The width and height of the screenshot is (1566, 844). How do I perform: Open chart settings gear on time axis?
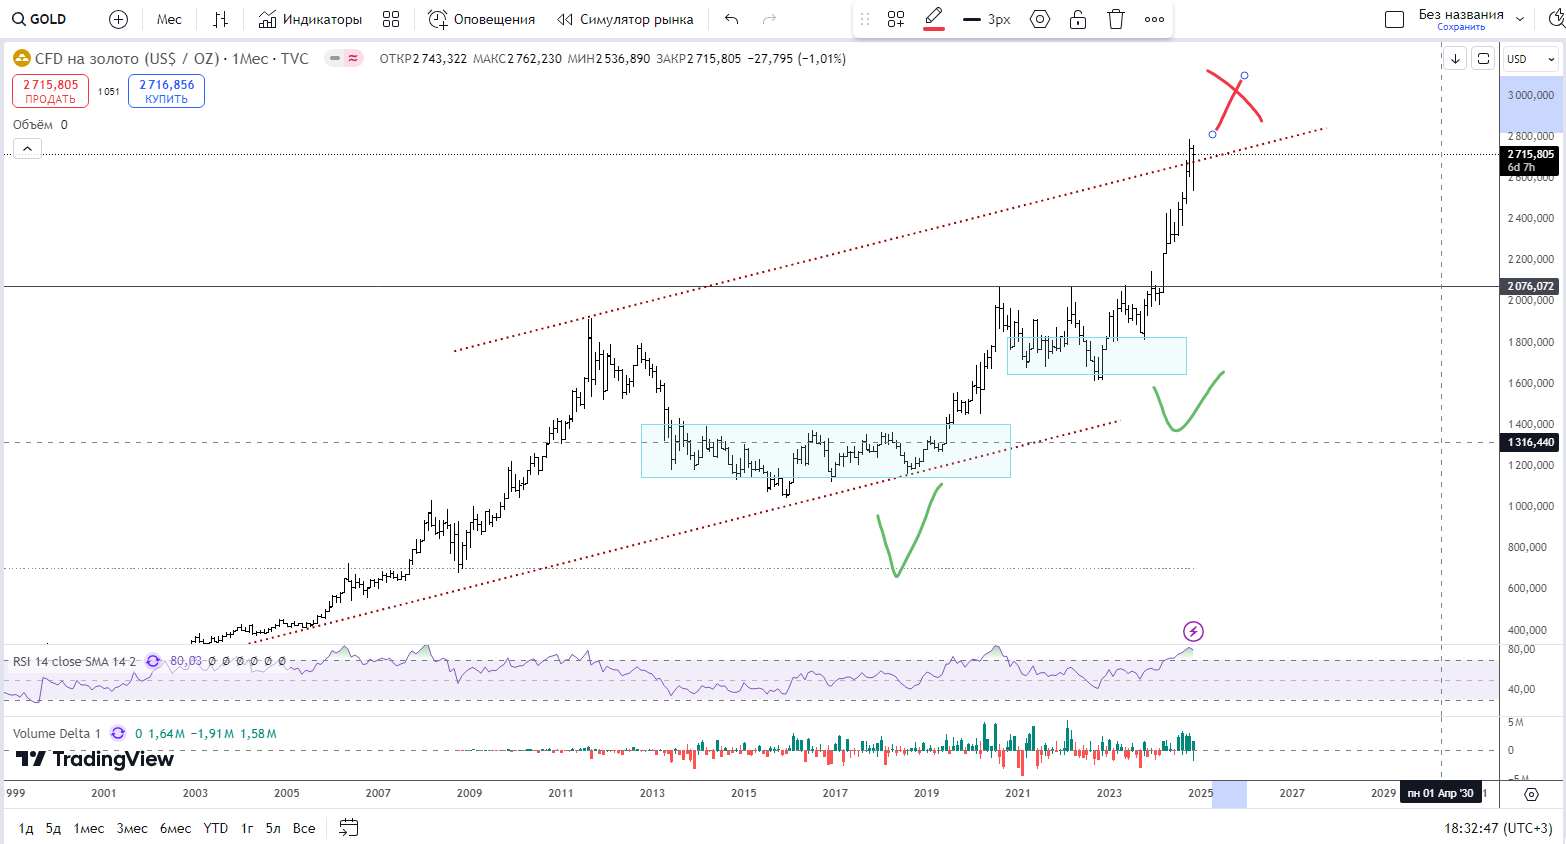pos(1531,794)
